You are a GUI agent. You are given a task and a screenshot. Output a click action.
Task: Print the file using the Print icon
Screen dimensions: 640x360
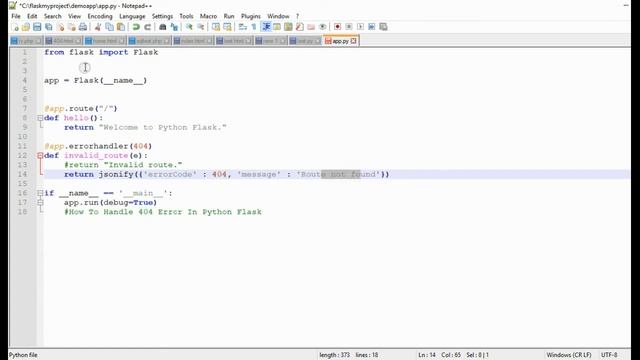[83, 27]
